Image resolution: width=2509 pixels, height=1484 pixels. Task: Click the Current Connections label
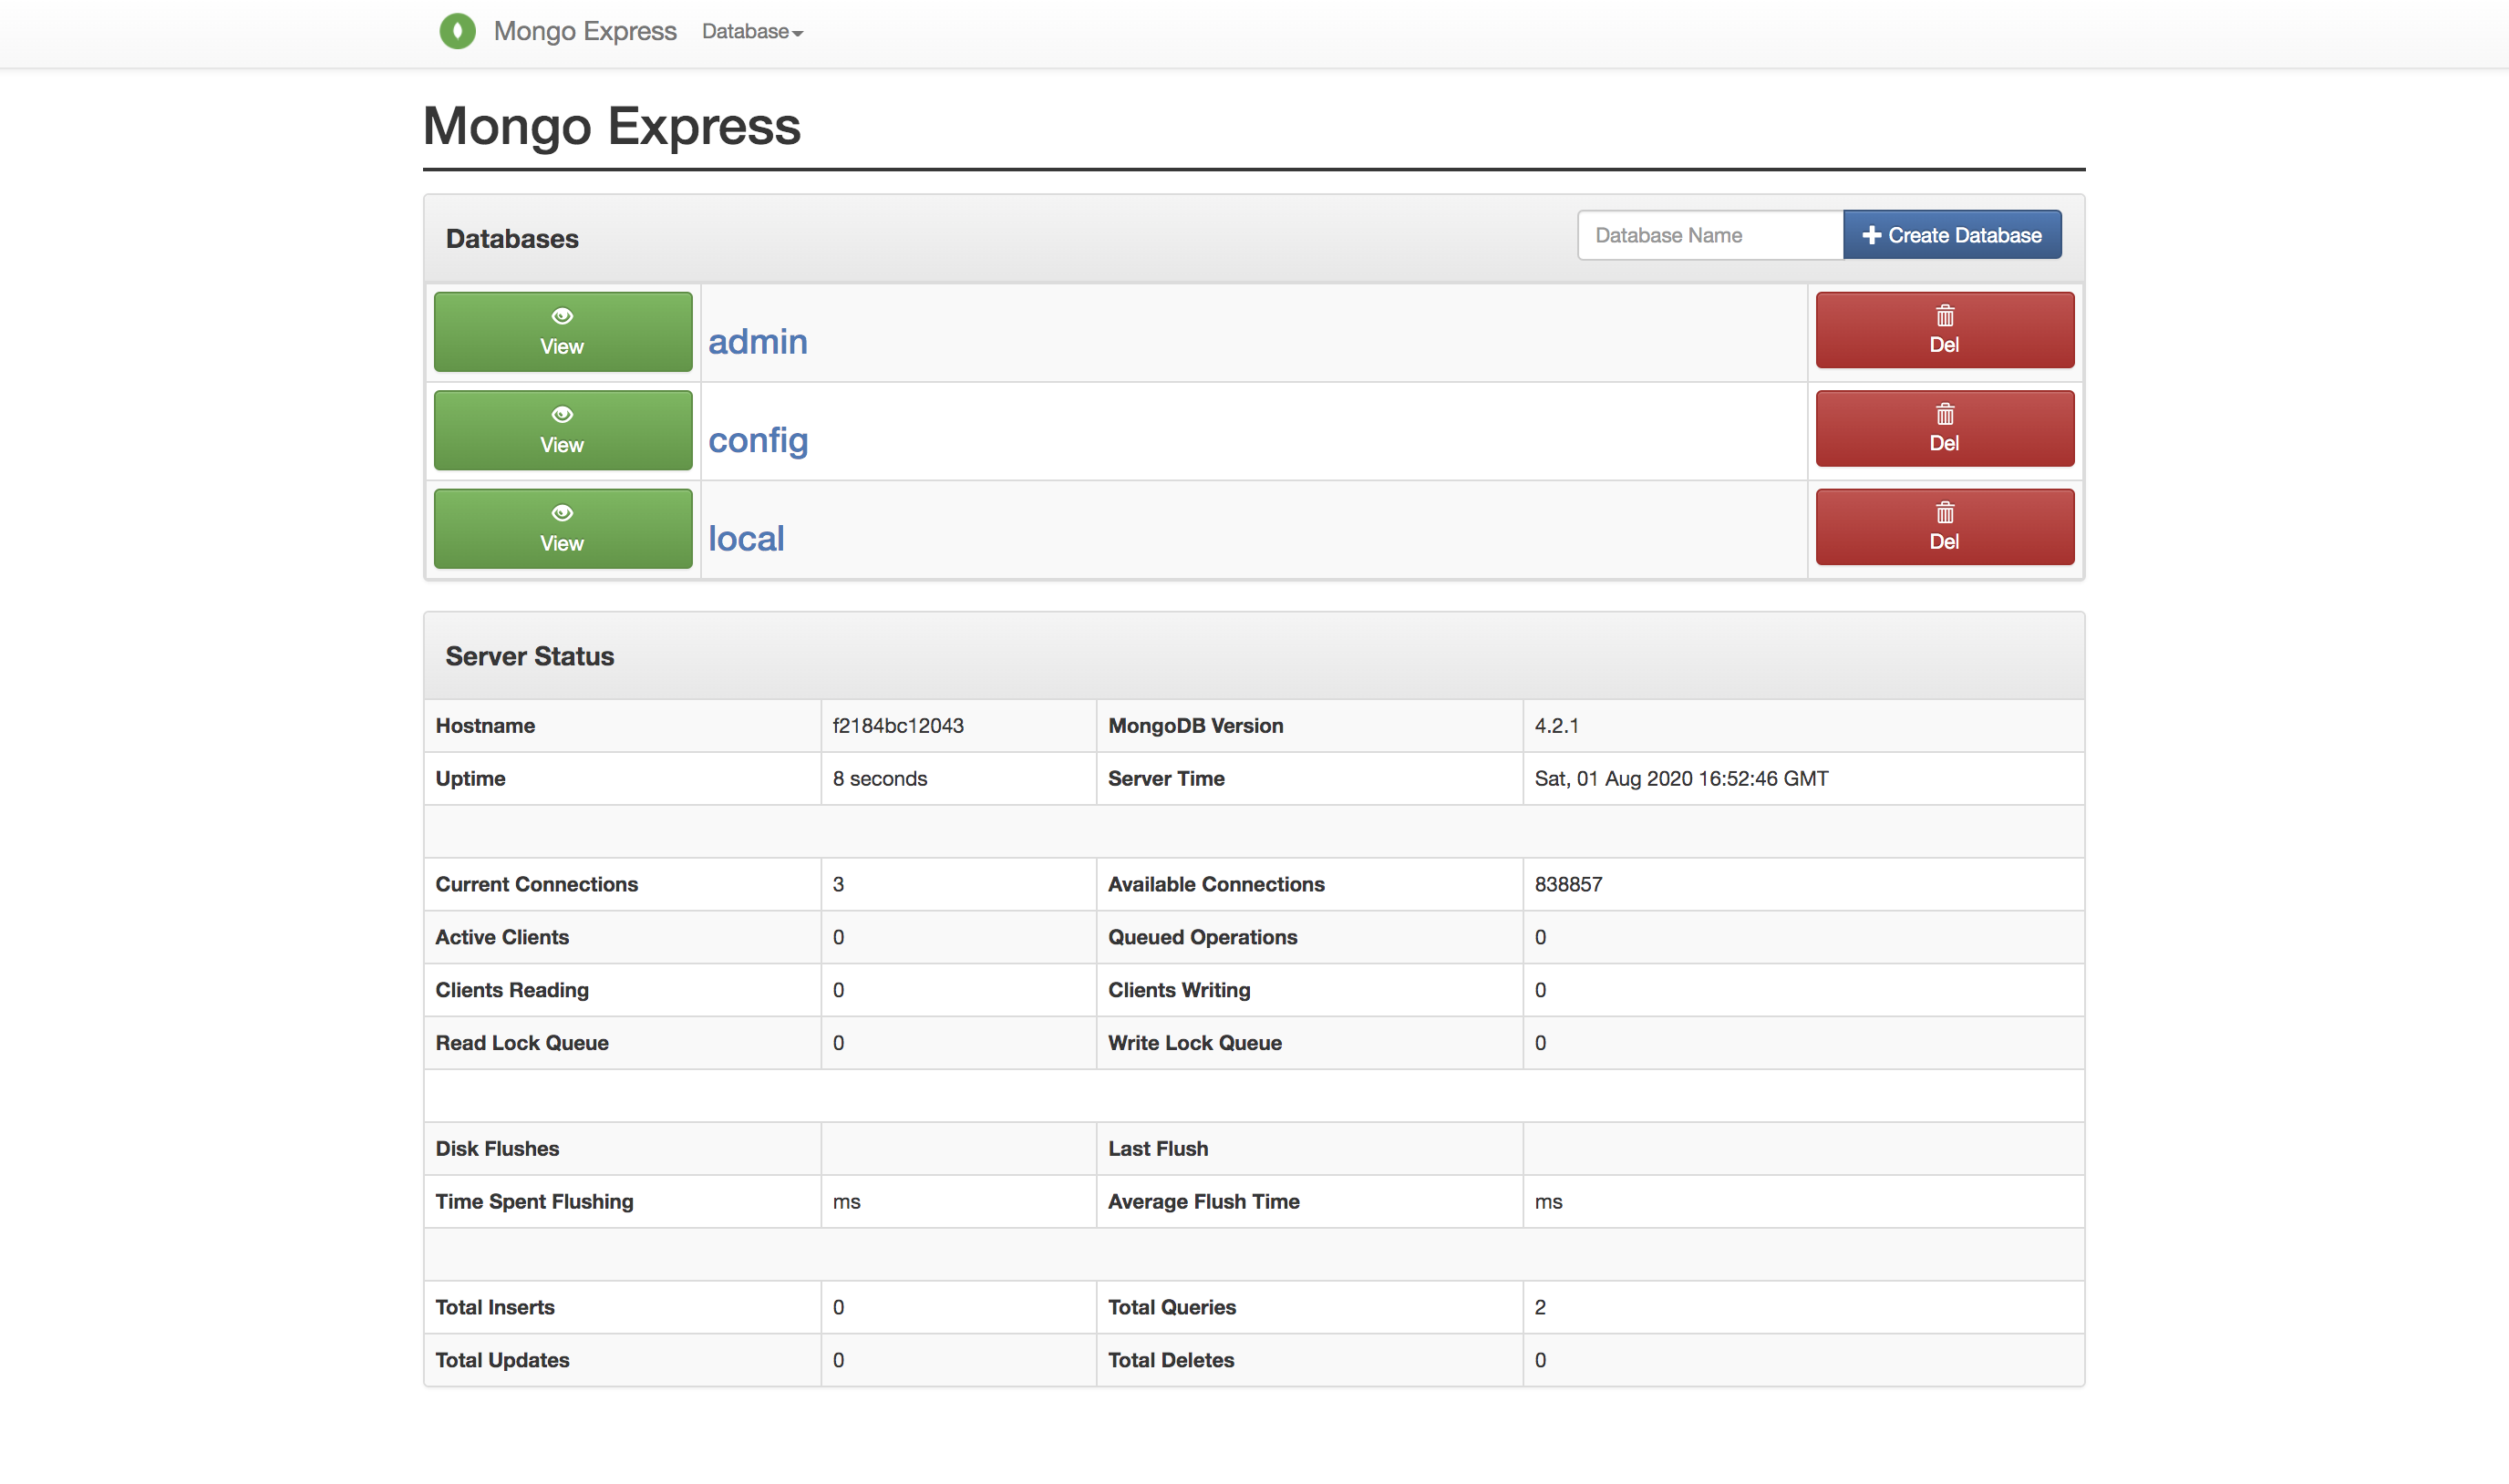[536, 885]
